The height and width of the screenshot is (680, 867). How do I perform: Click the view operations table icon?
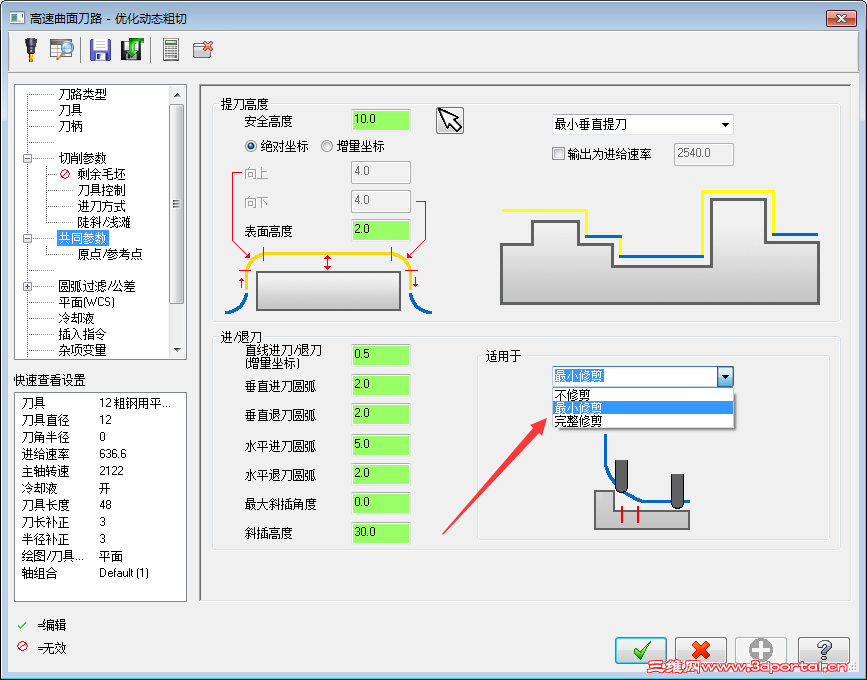click(x=61, y=49)
